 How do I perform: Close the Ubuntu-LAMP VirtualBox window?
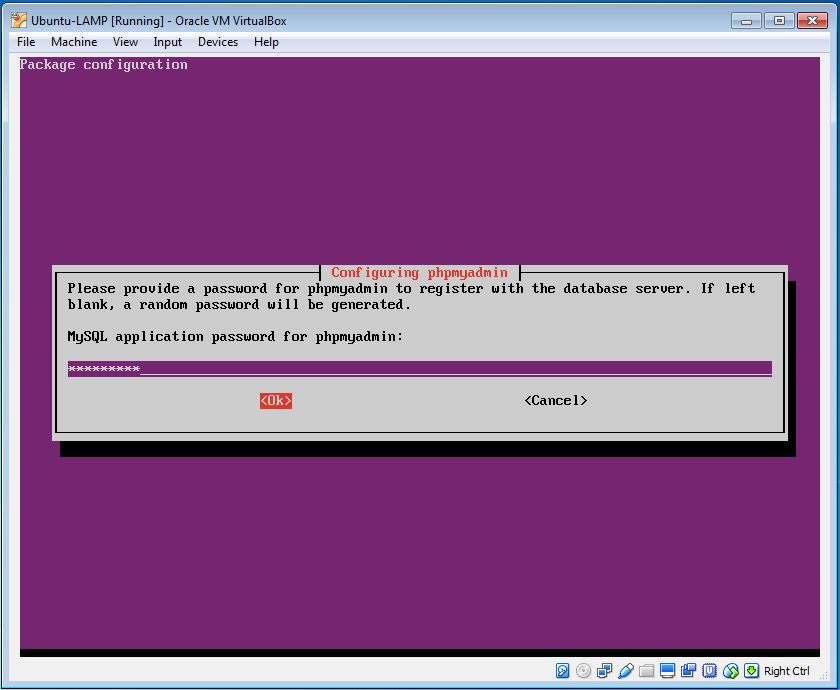click(x=812, y=21)
